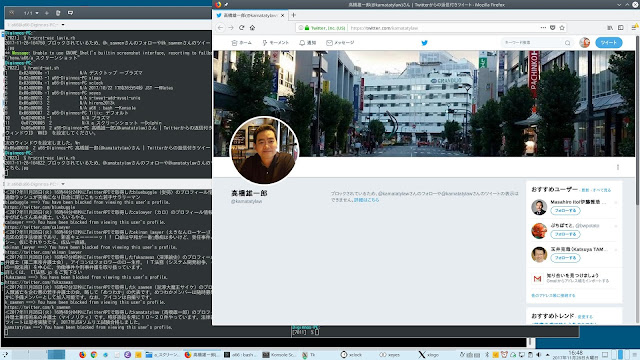Open a new Firefox tab with plus

[293, 15]
